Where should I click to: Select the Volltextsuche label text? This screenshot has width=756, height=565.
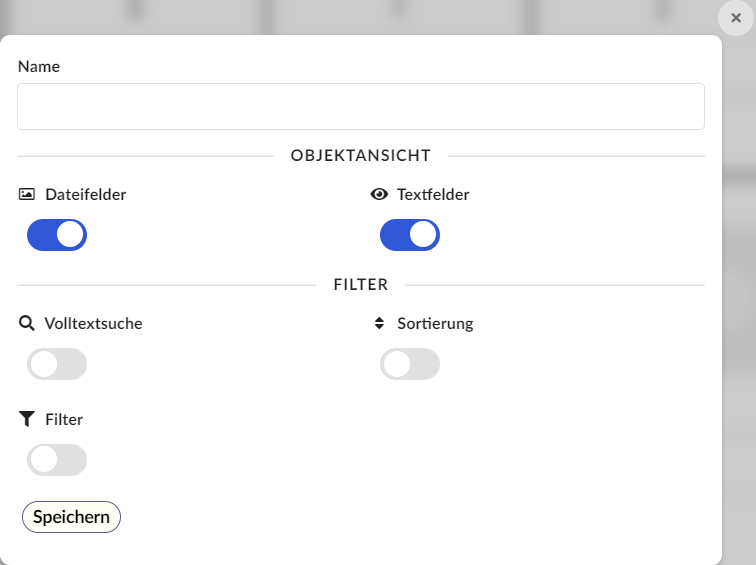pyautogui.click(x=94, y=323)
